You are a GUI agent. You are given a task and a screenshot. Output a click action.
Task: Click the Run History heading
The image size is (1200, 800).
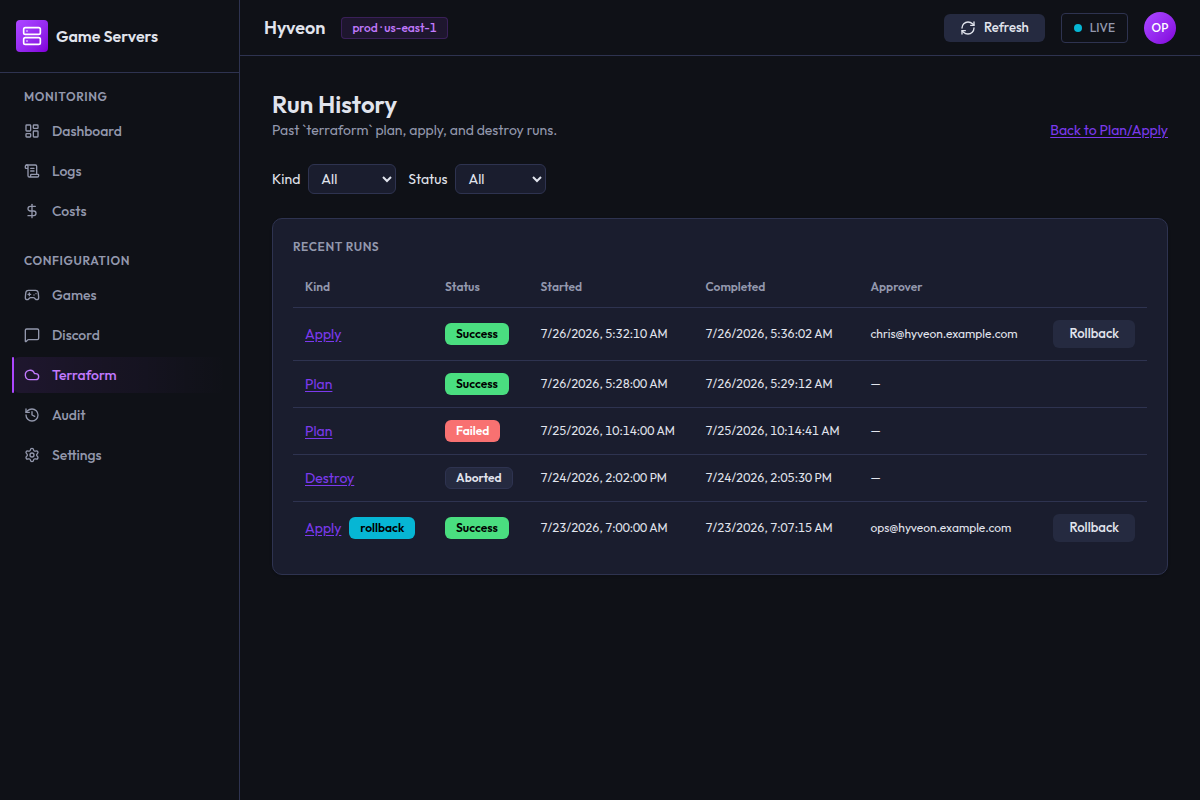pos(334,105)
